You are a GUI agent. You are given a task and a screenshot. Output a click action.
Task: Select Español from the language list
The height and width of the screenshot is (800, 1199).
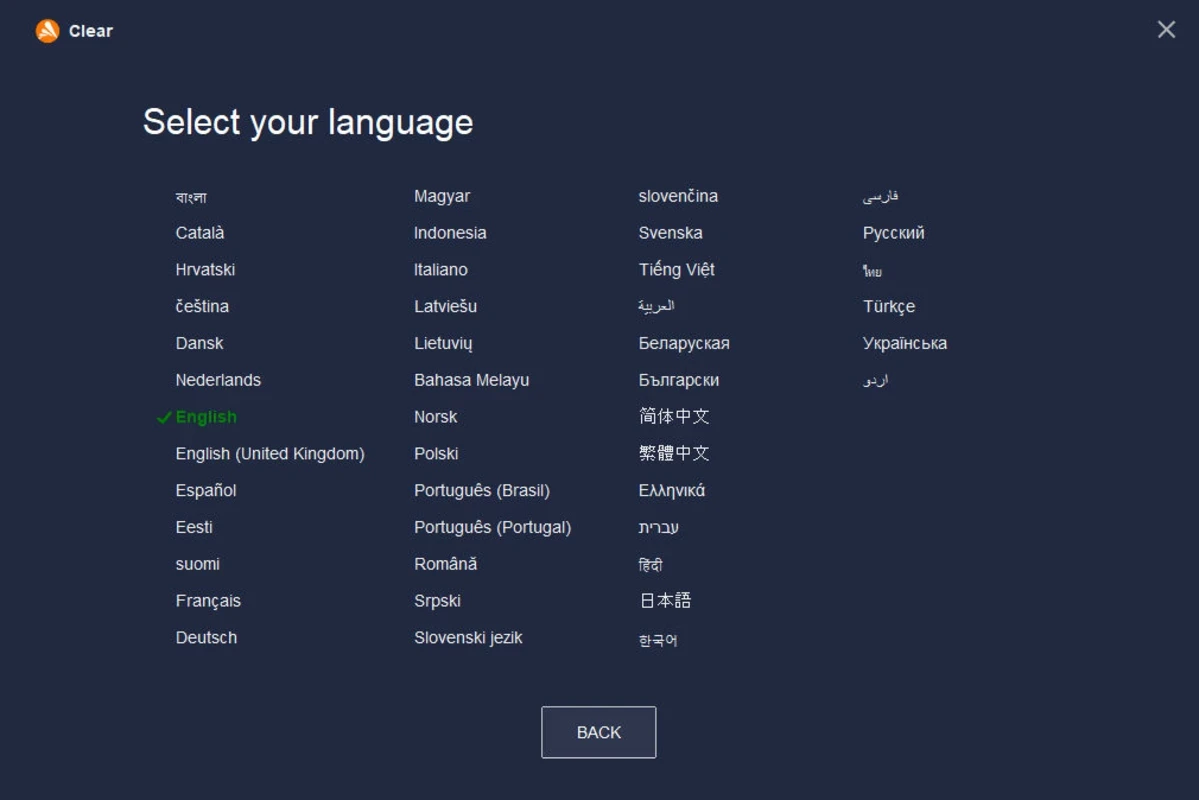(206, 491)
